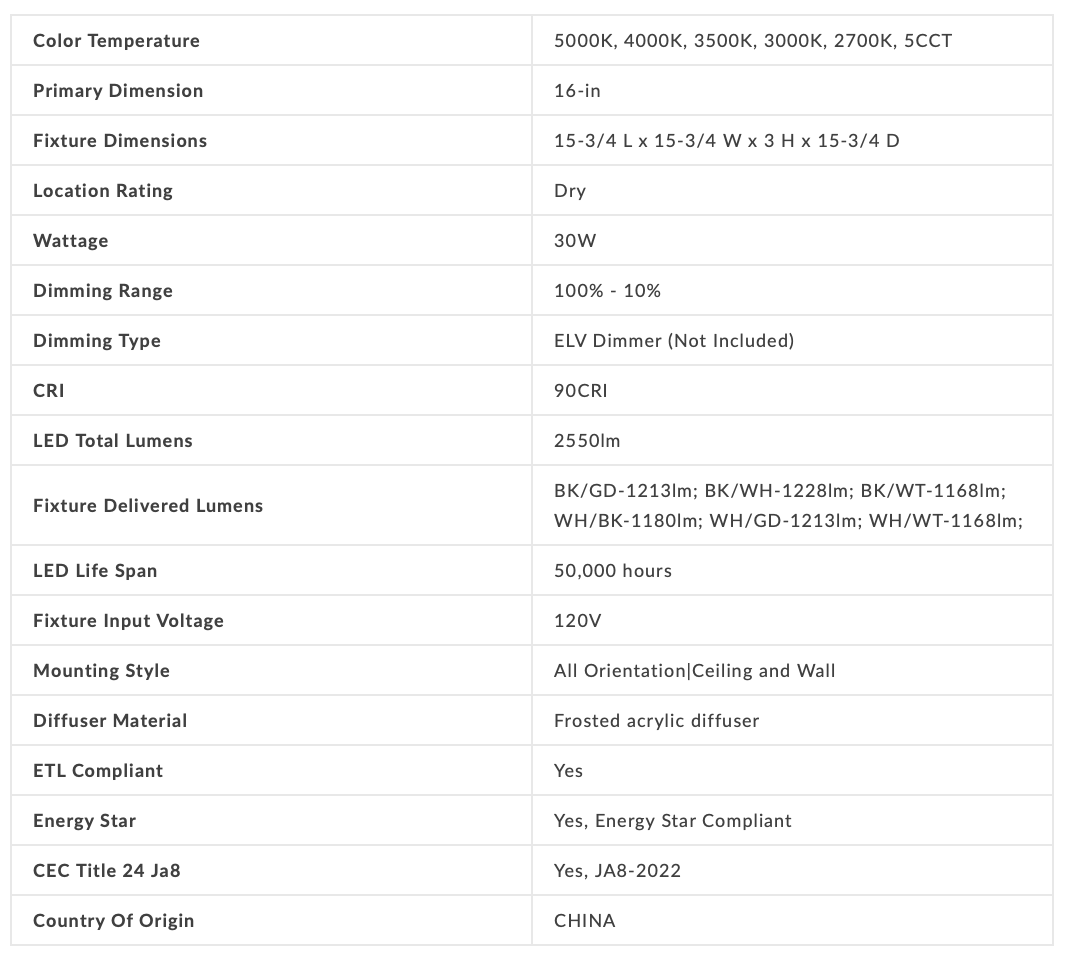The height and width of the screenshot is (966, 1070).
Task: Click the 90CRI value
Action: (580, 391)
